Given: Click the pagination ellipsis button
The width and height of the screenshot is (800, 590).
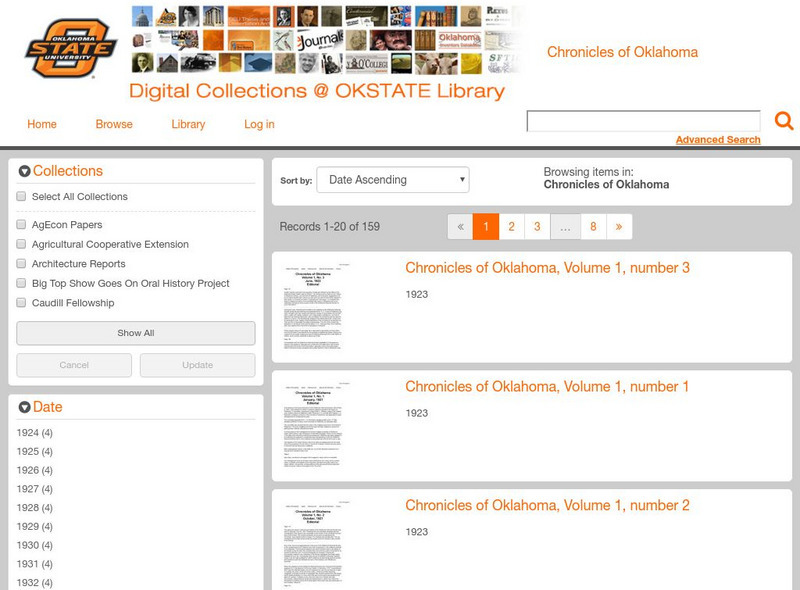Looking at the screenshot, I should click(565, 227).
